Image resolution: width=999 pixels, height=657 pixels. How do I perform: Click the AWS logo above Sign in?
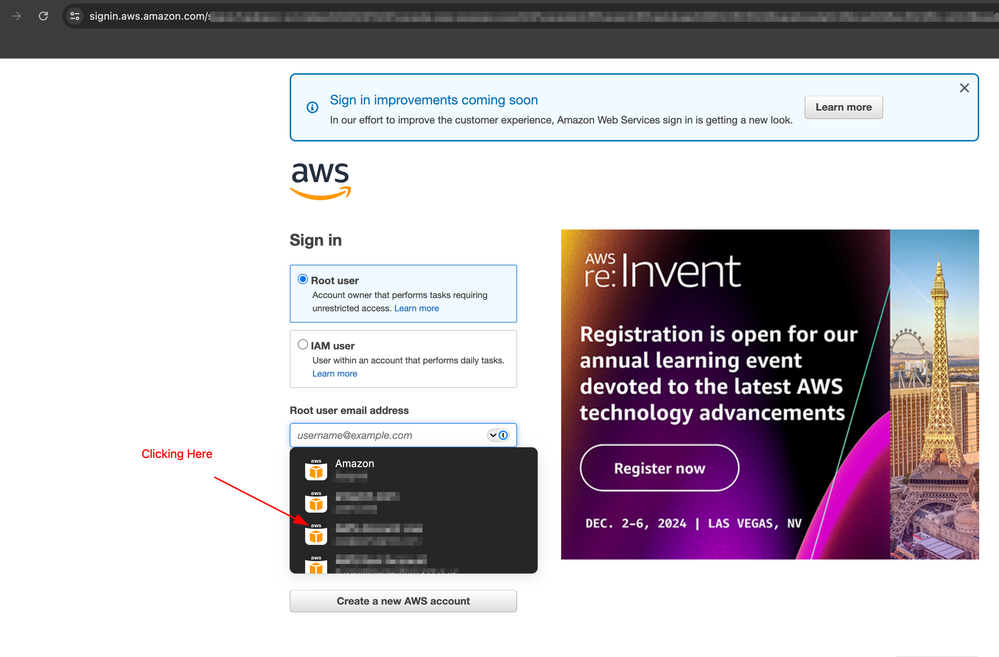(x=321, y=181)
